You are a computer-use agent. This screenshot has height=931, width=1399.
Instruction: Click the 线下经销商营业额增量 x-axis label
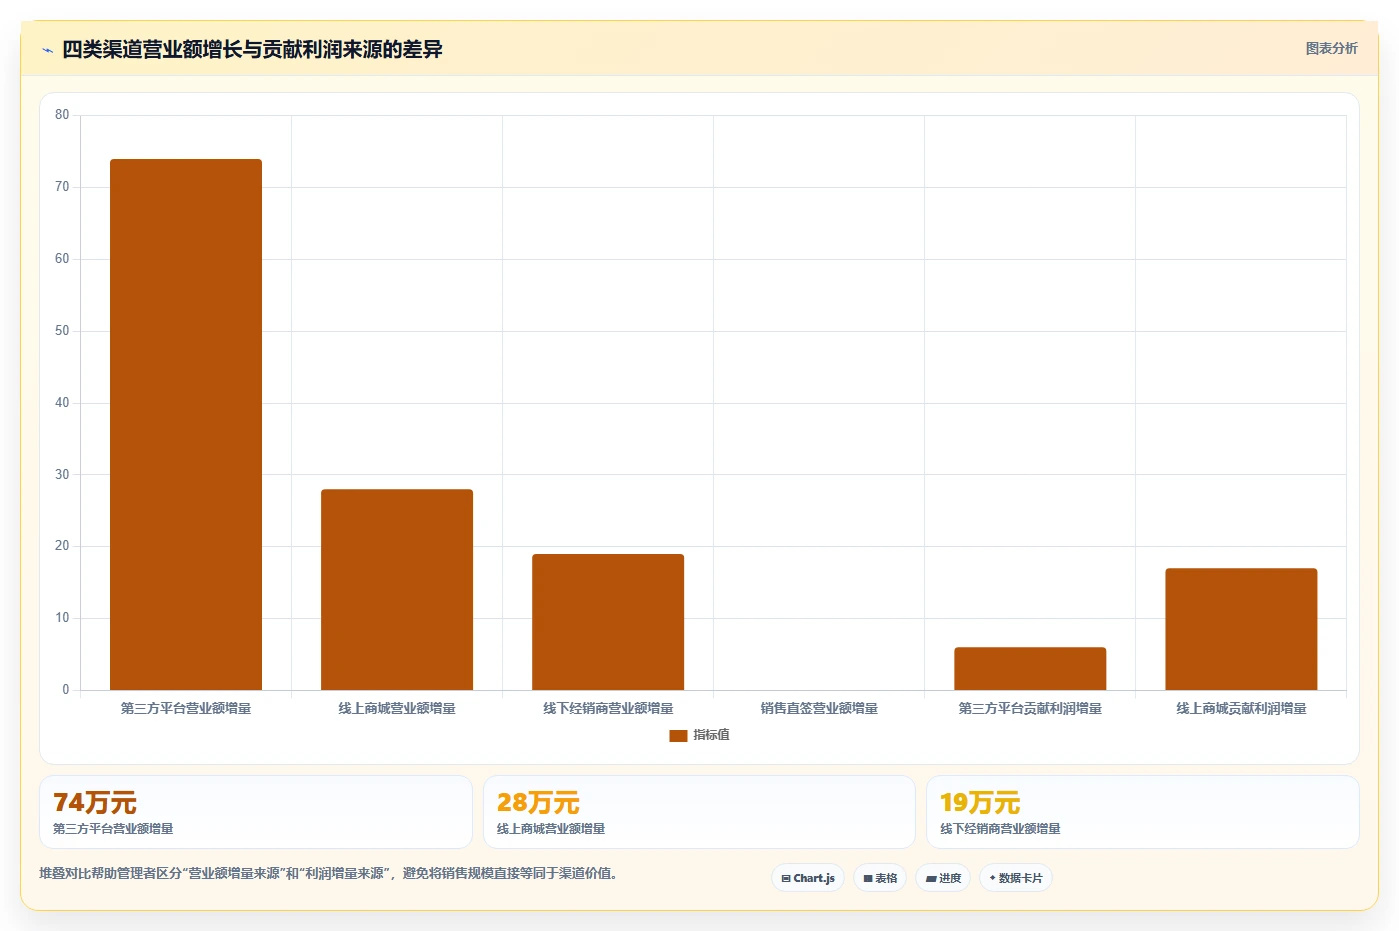click(x=608, y=708)
